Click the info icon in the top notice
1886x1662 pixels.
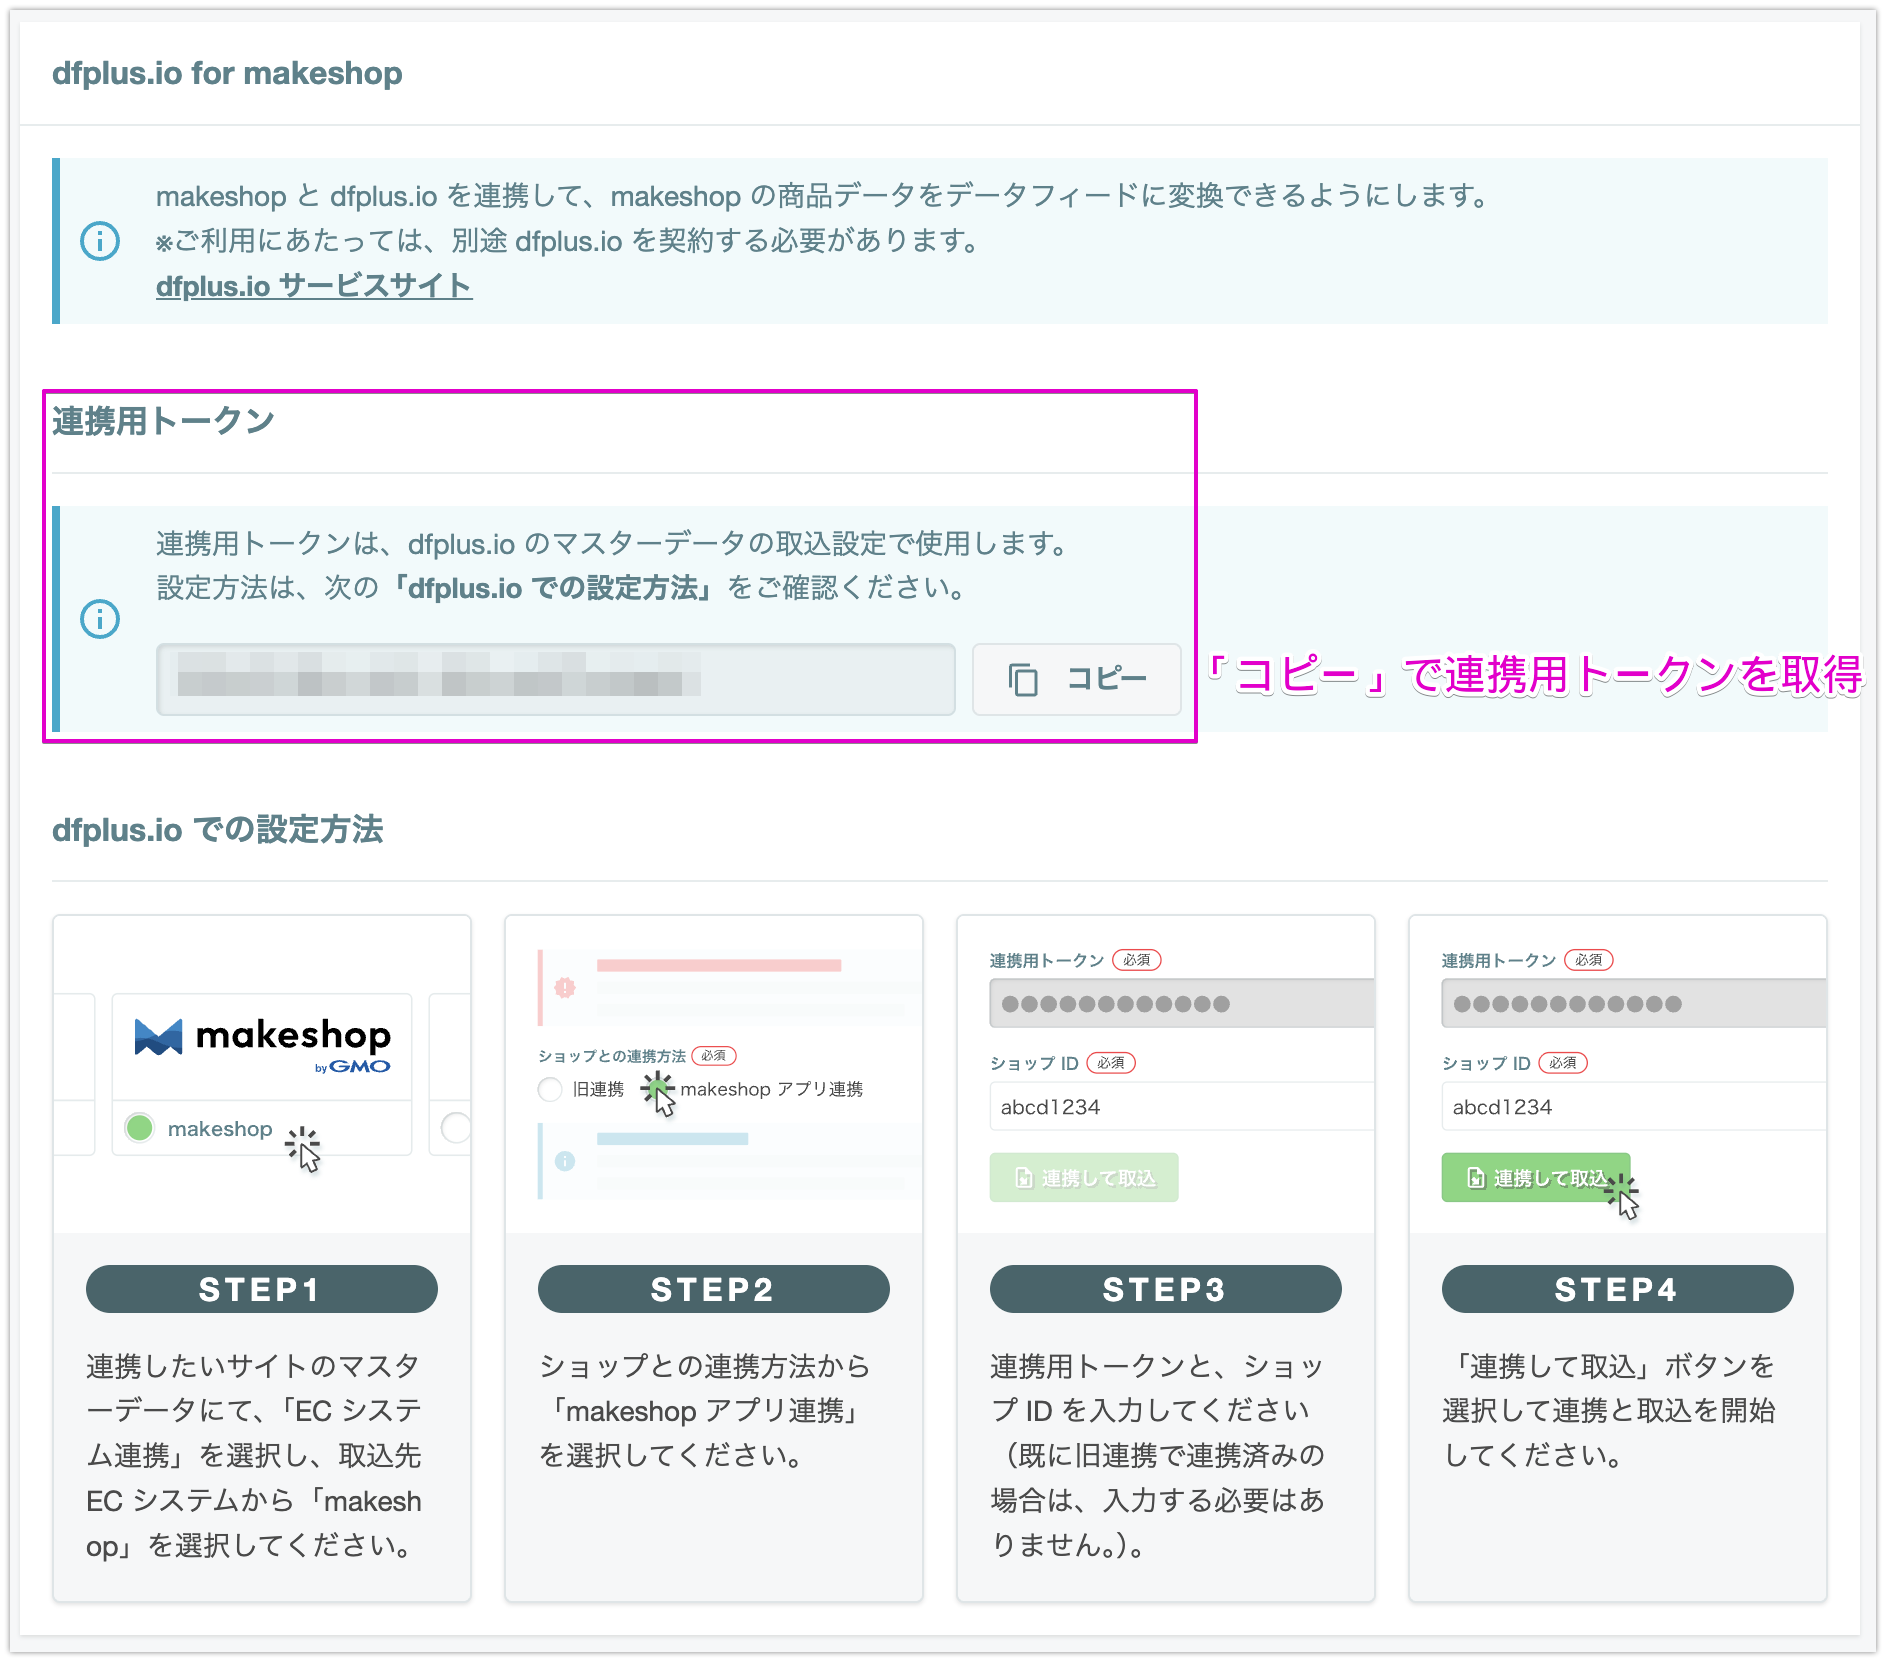[x=100, y=241]
